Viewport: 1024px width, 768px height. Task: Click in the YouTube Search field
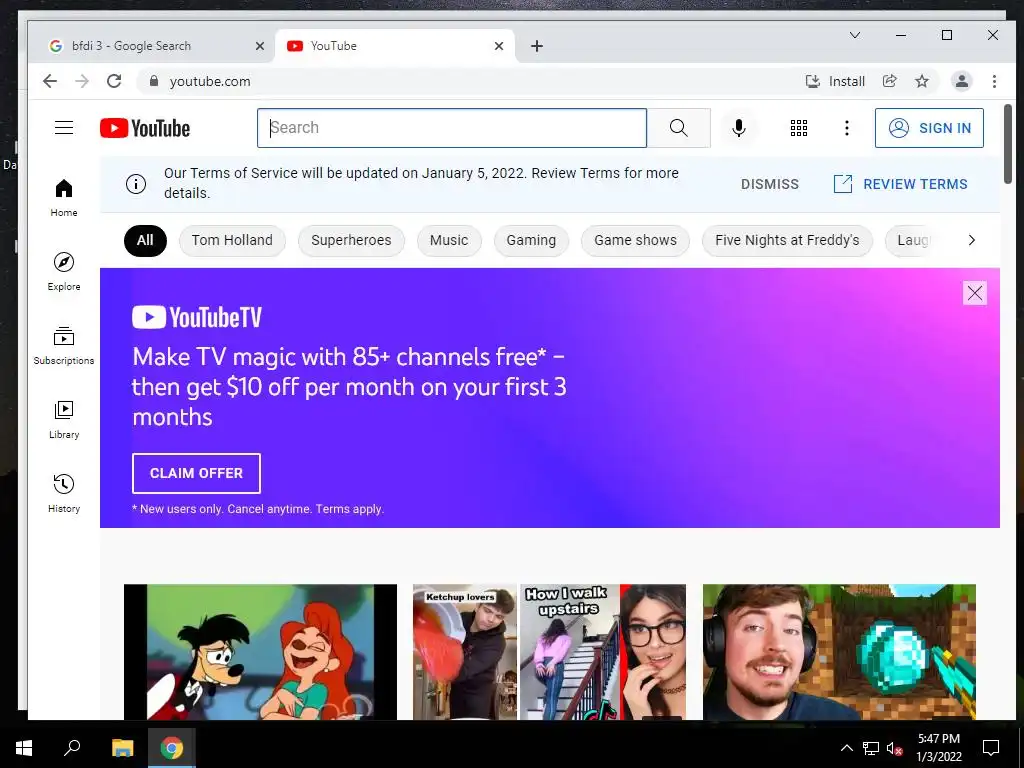point(451,128)
